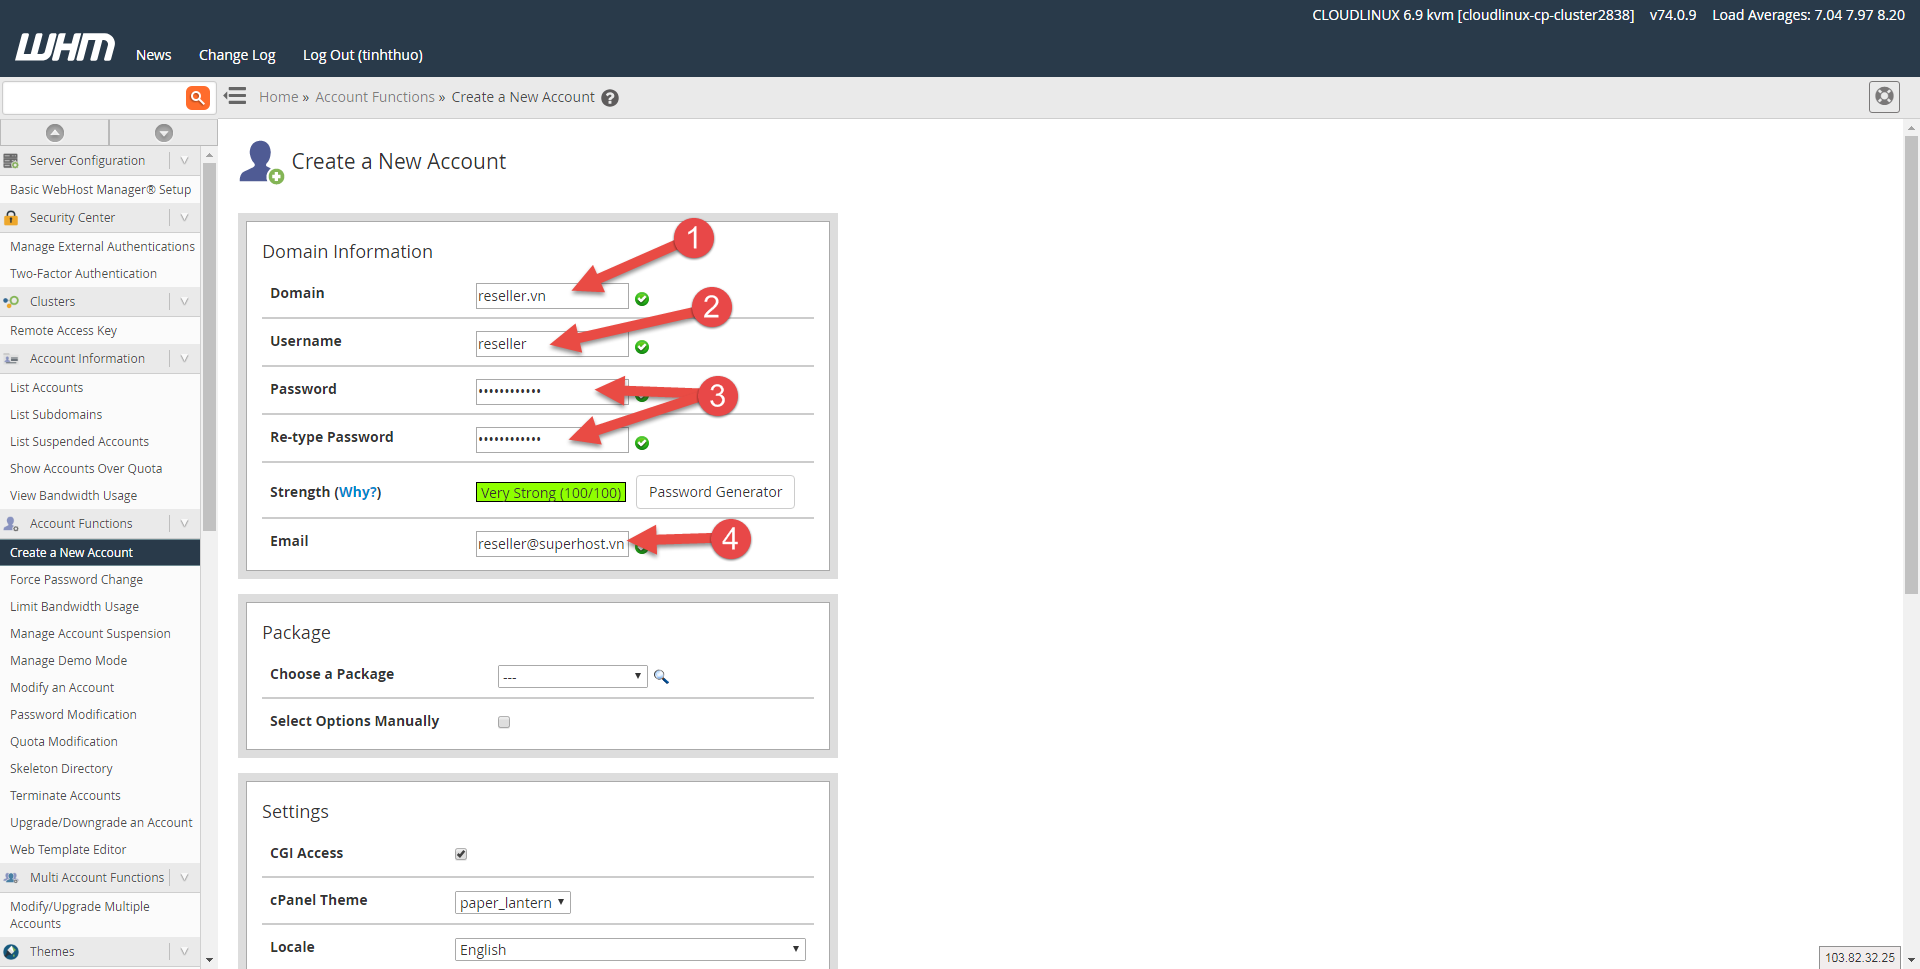Uncheck the CGI Access checkbox

coord(461,854)
